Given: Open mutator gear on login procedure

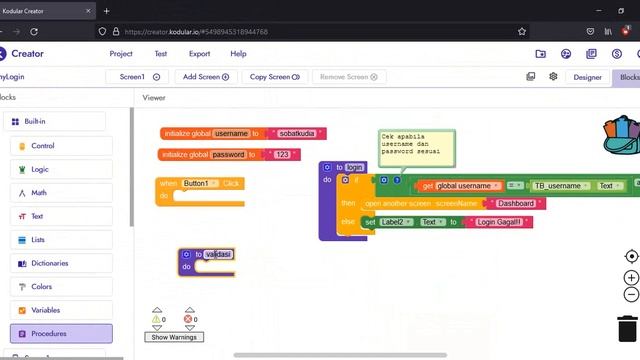Looking at the screenshot, I should (327, 167).
